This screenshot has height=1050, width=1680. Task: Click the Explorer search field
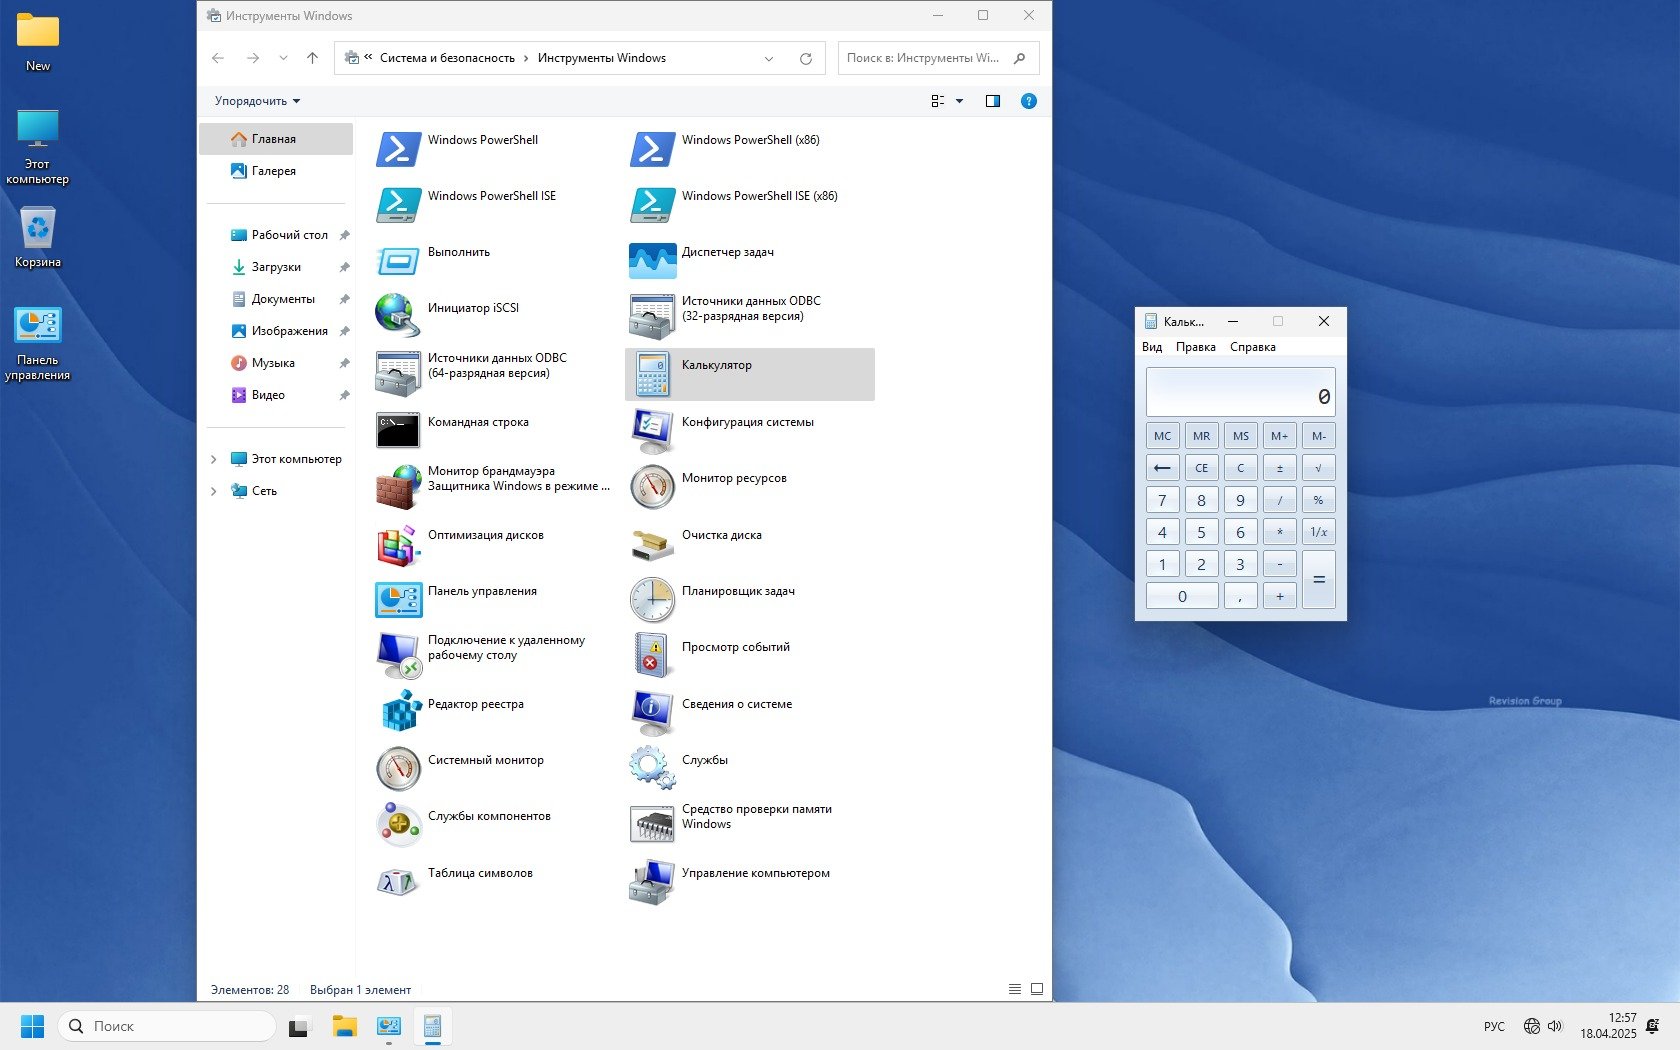(x=925, y=58)
